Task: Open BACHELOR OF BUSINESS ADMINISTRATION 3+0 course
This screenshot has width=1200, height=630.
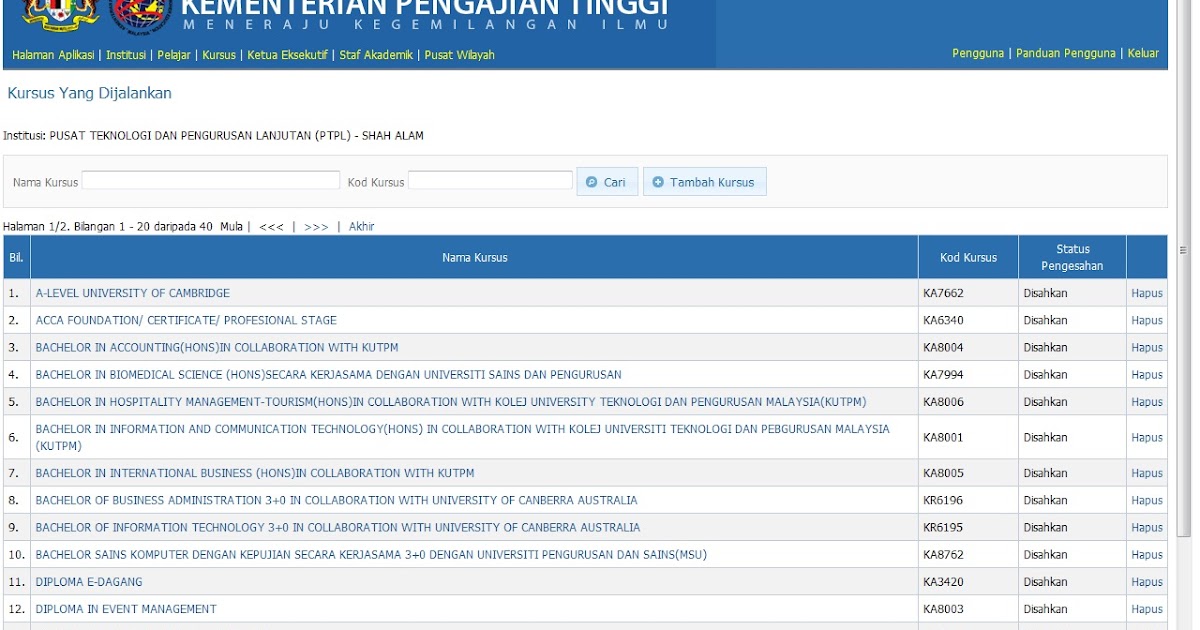Action: (x=336, y=500)
